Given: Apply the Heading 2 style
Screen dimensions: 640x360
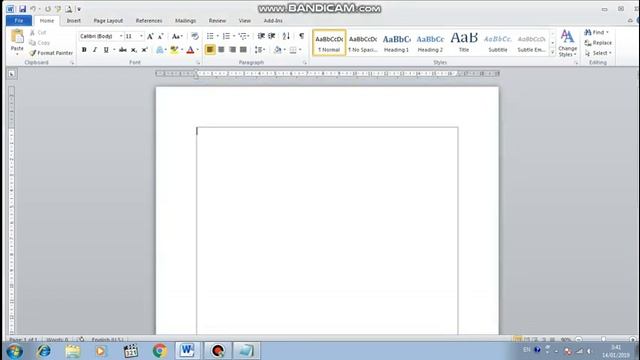Looking at the screenshot, I should 430,43.
